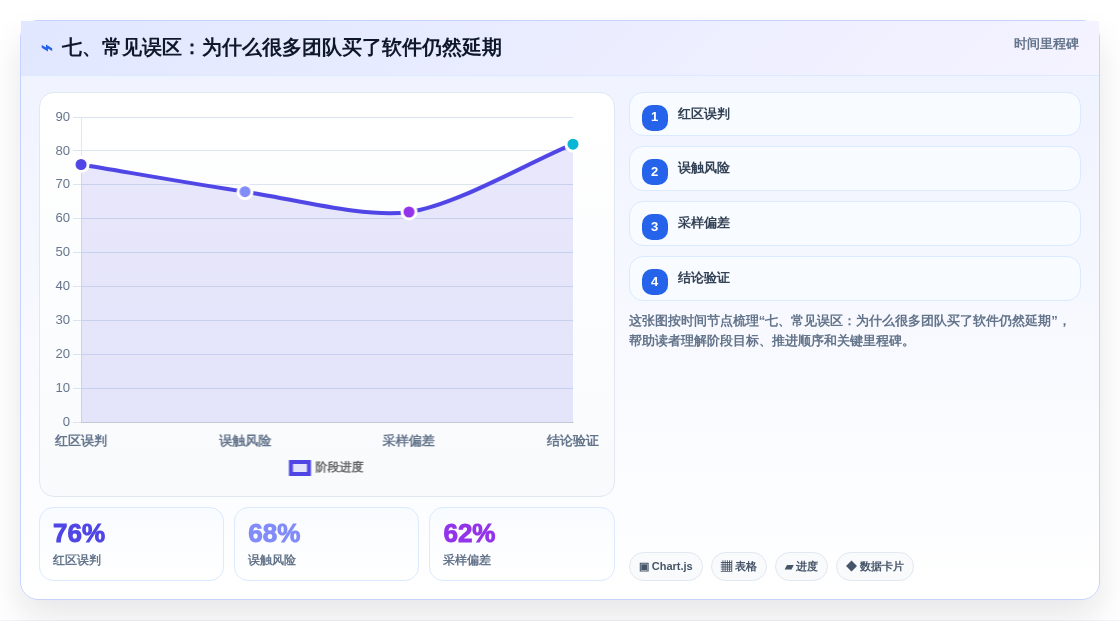Click the y-axis value 90
The height and width of the screenshot is (621, 1120).
tap(63, 117)
